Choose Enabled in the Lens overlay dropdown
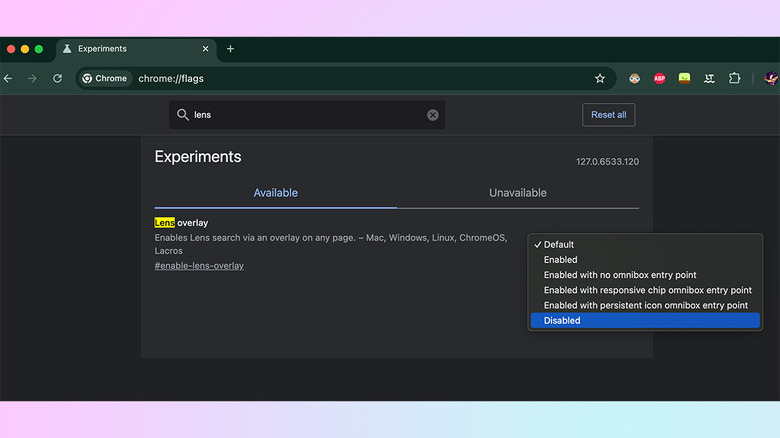Image resolution: width=780 pixels, height=438 pixels. pos(560,260)
